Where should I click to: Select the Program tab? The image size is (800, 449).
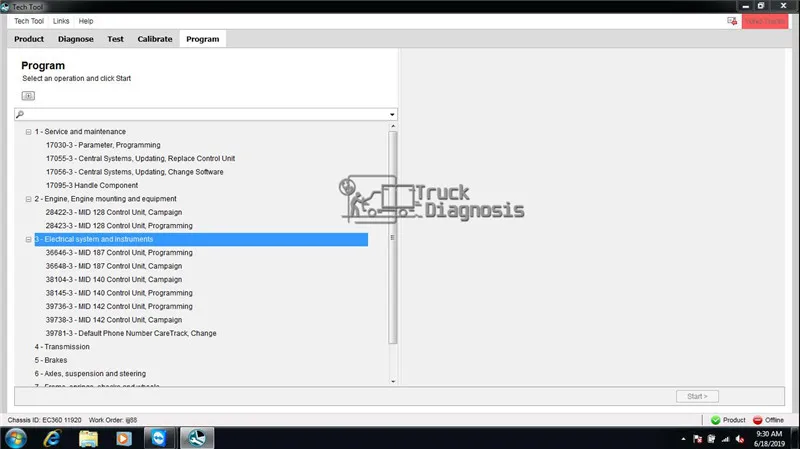point(203,39)
